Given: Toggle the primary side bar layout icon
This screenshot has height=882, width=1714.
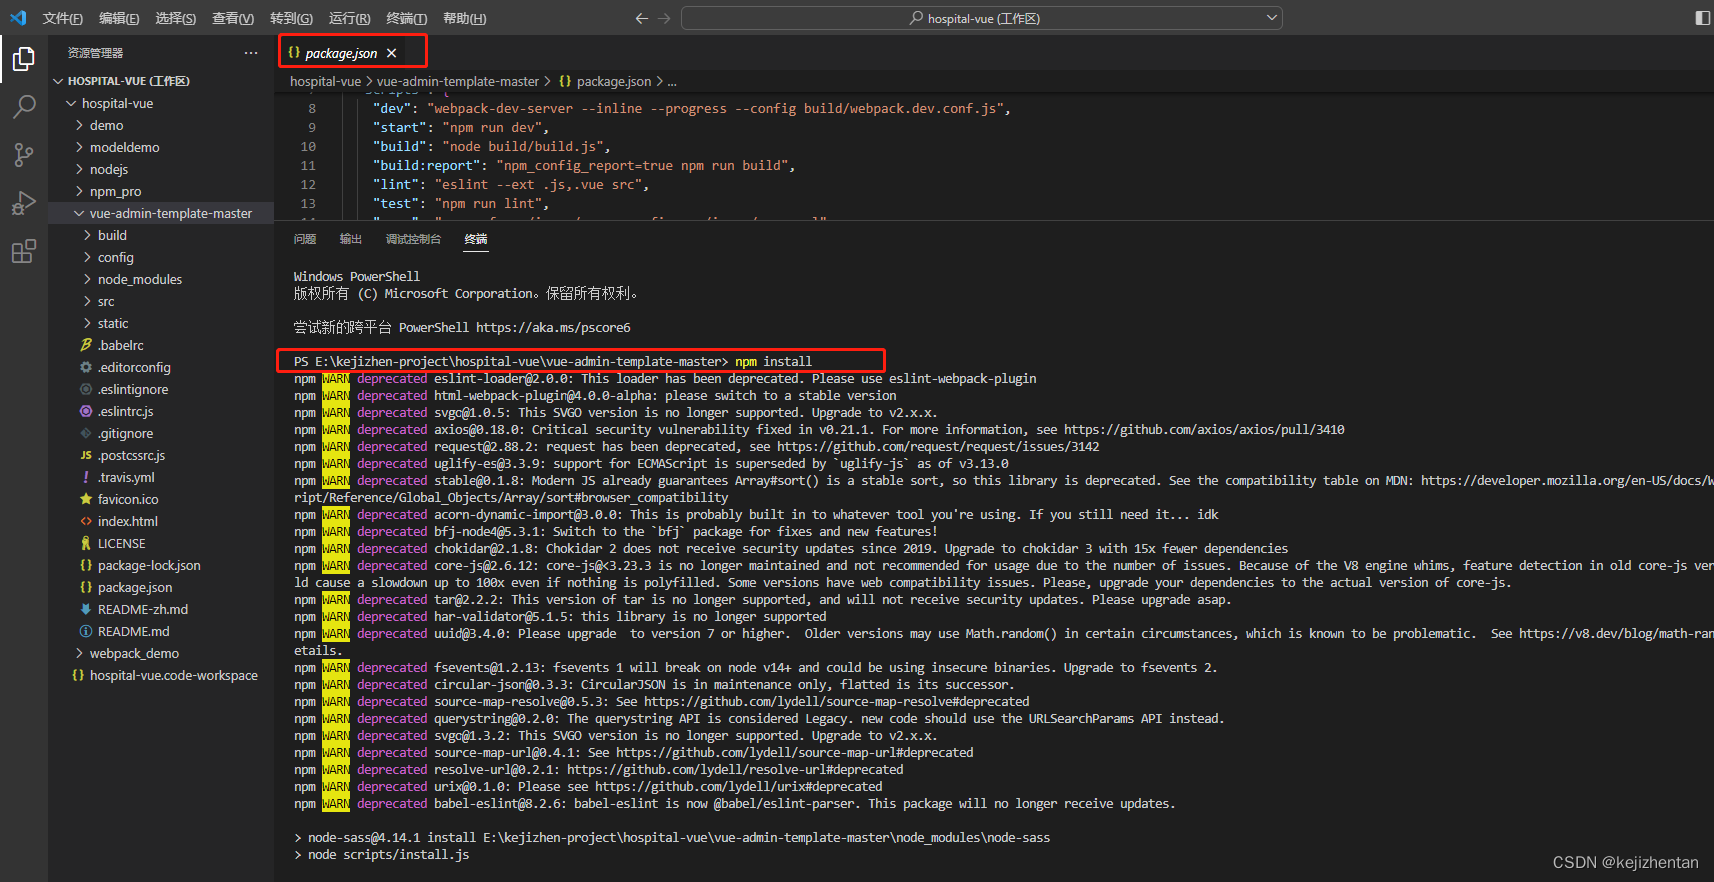Looking at the screenshot, I should 1703,18.
